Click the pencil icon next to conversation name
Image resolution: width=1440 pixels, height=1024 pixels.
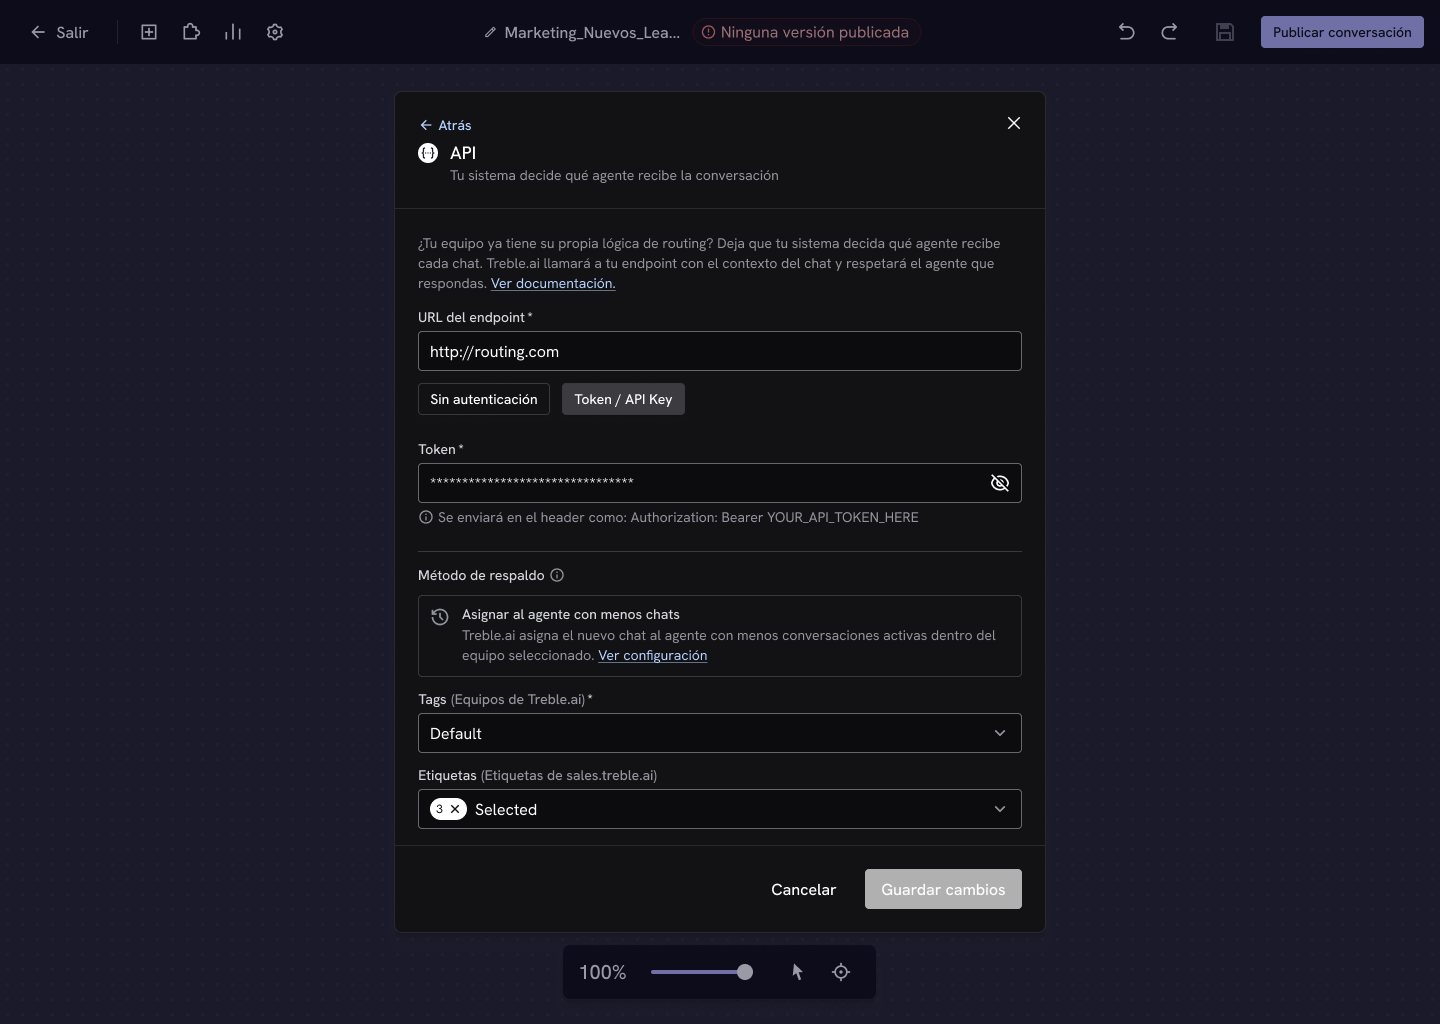490,32
